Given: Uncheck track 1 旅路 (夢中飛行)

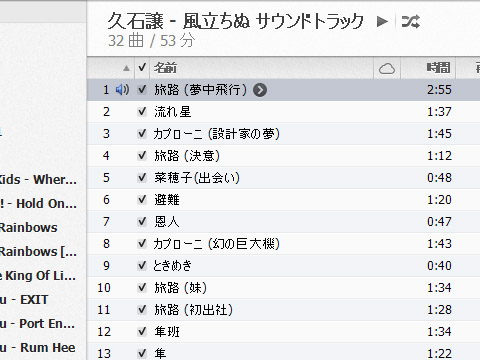Looking at the screenshot, I should 142,90.
